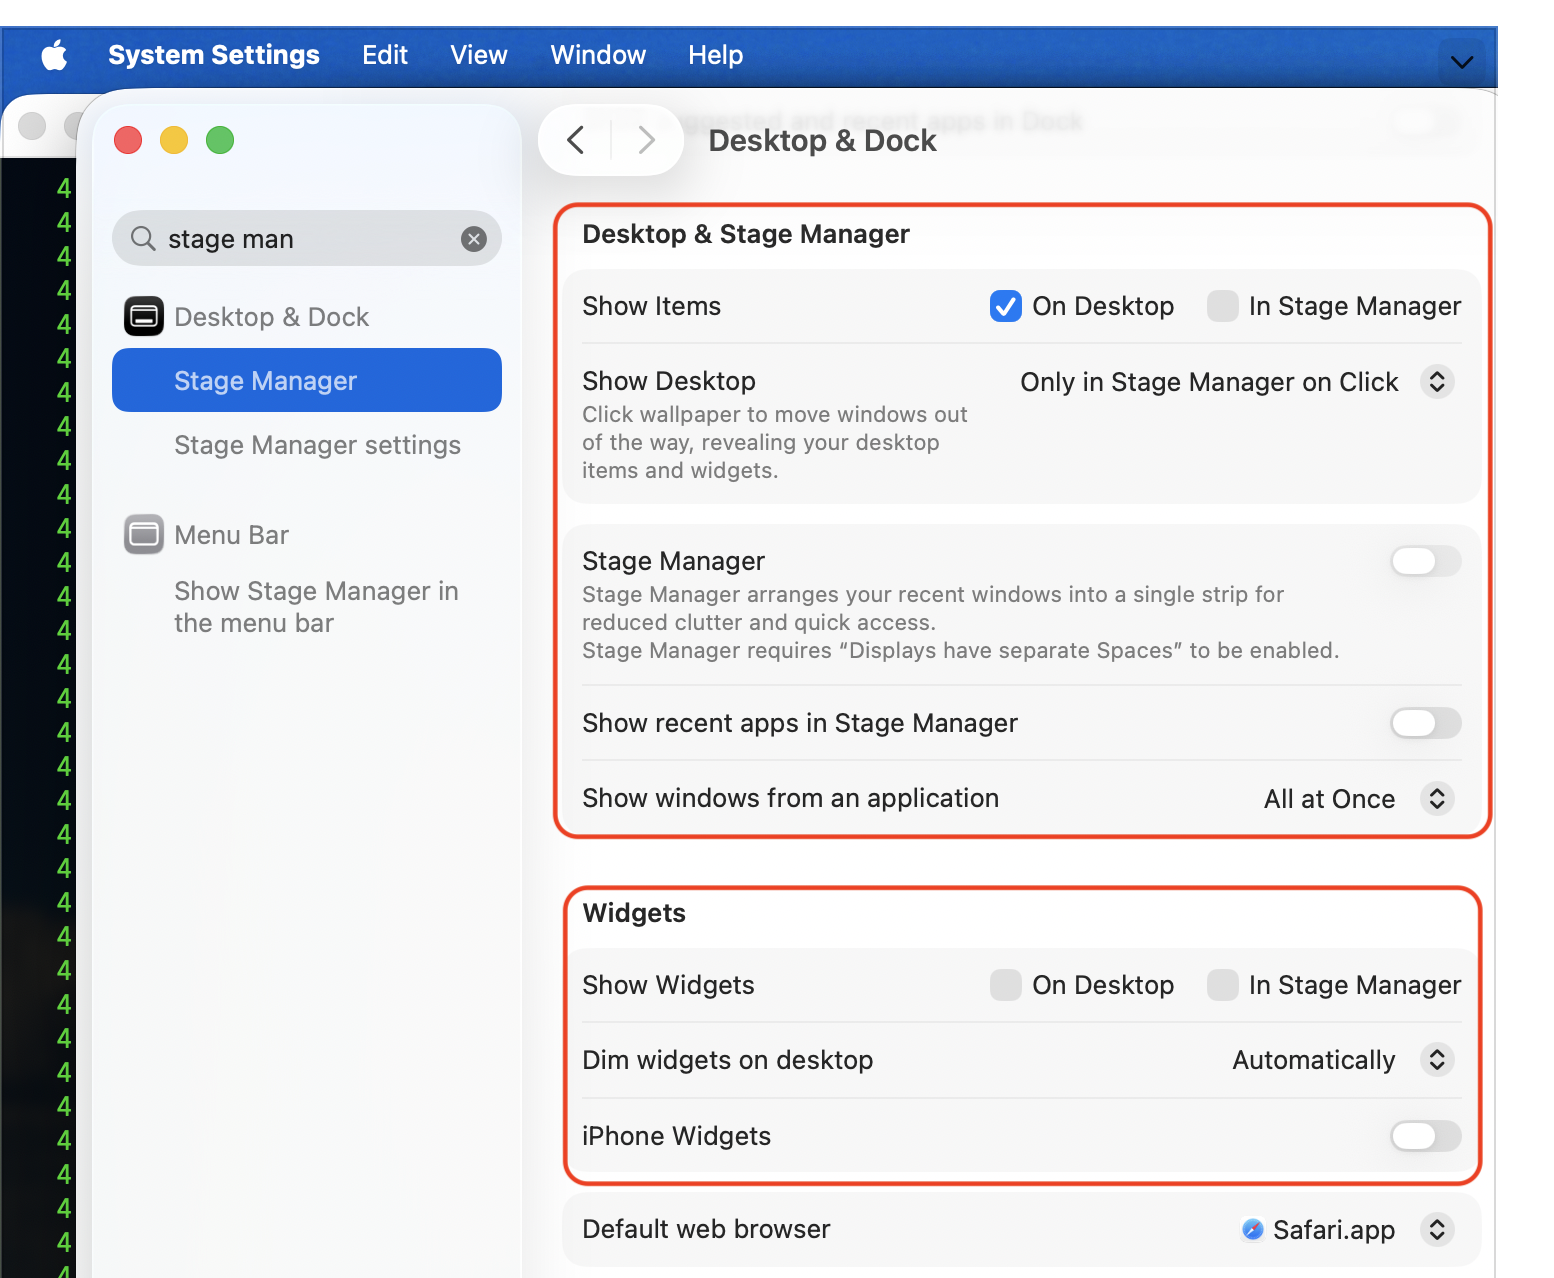The height and width of the screenshot is (1278, 1554).
Task: Clear the search field text
Action: tap(474, 238)
